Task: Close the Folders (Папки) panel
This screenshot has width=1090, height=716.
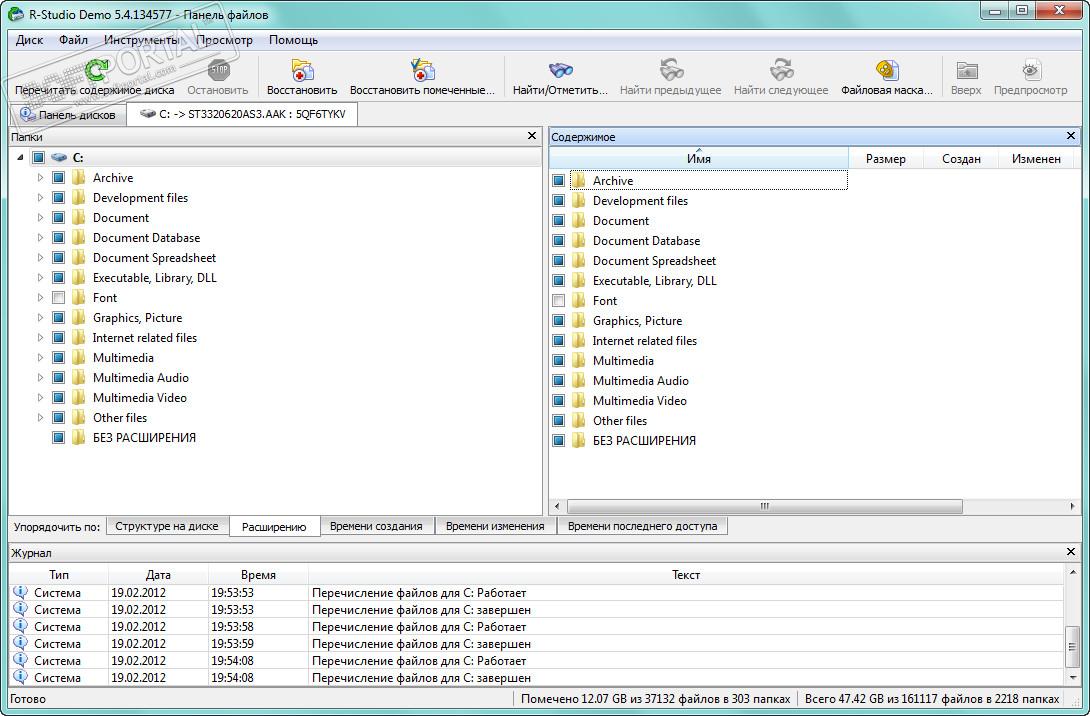Action: point(532,136)
